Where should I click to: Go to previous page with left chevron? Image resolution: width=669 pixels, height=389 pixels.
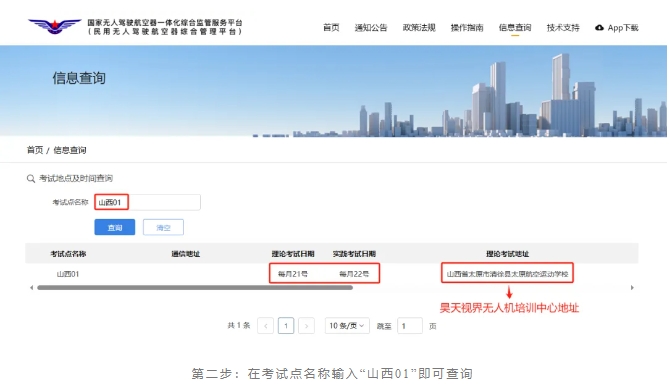(x=265, y=326)
